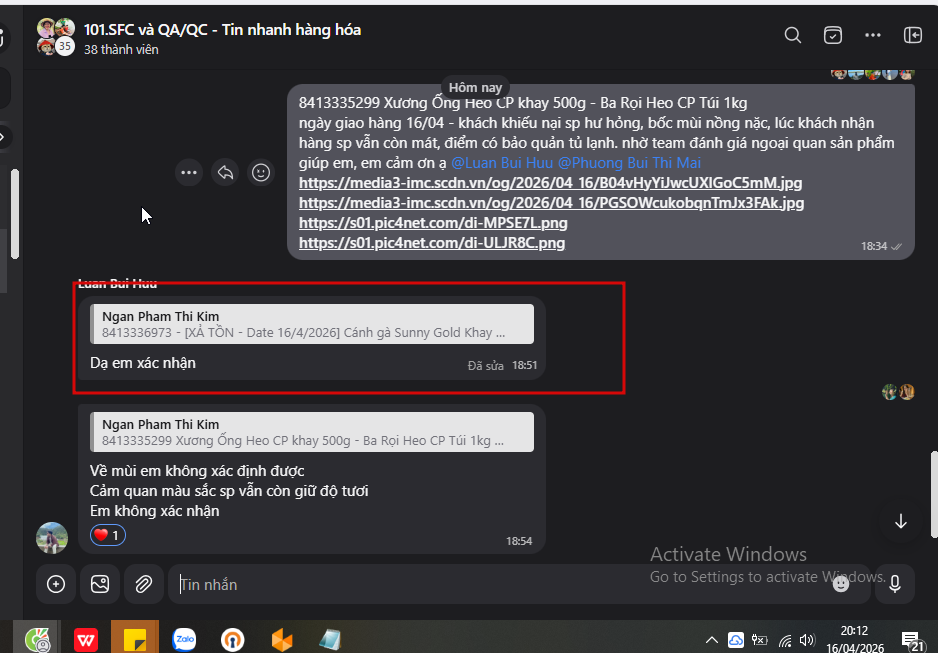
Task: Click the heart reaction with count 1
Action: coord(108,535)
